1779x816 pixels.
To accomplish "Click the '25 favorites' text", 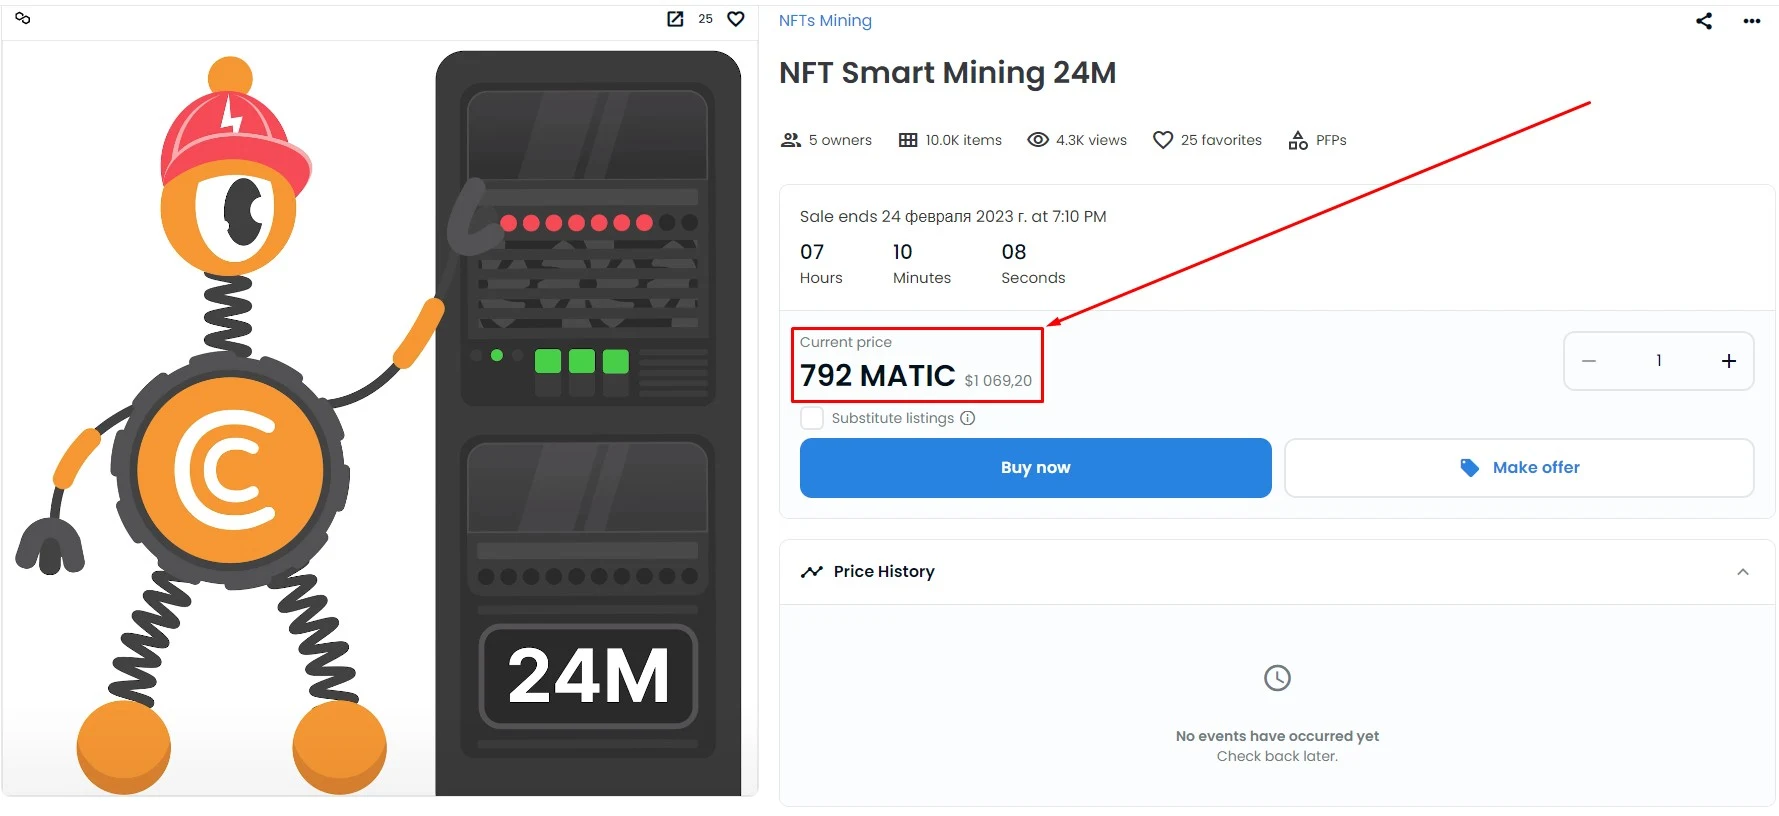I will 1221,140.
